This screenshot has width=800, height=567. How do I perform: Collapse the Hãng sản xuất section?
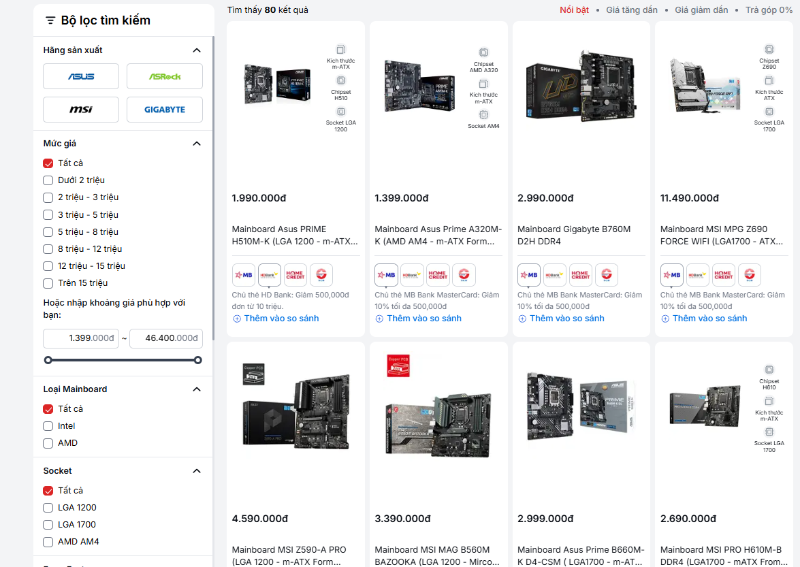(x=196, y=50)
